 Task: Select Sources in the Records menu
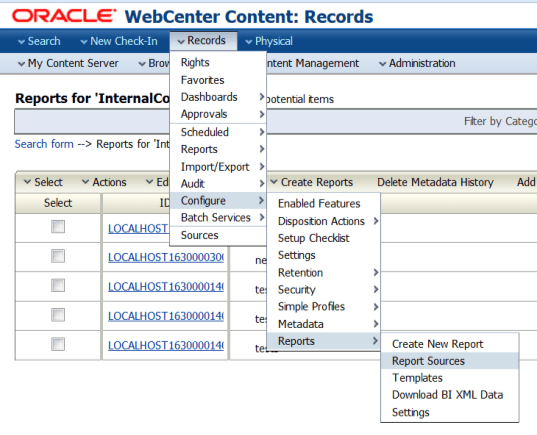[x=218, y=235]
